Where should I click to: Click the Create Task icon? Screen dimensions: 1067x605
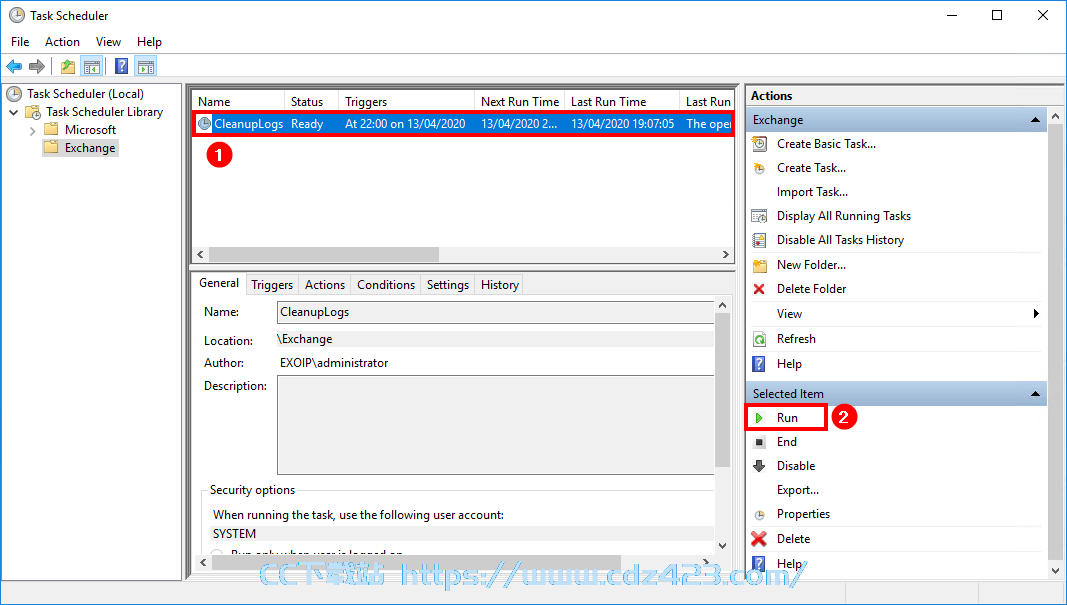point(759,168)
